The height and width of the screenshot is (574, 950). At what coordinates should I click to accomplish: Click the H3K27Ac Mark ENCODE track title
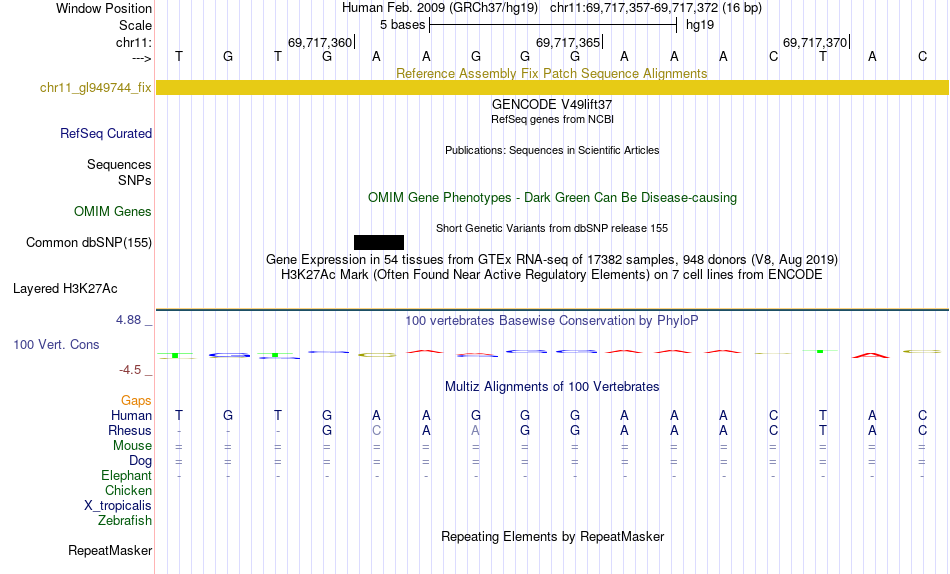[552, 275]
